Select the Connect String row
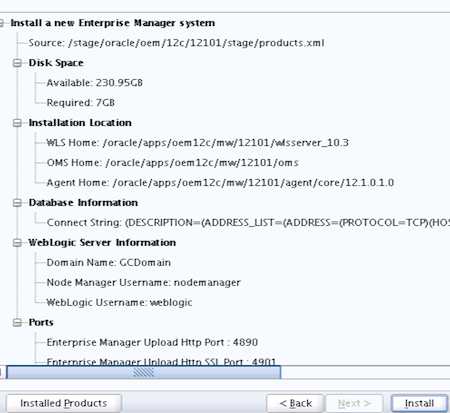 (248, 223)
